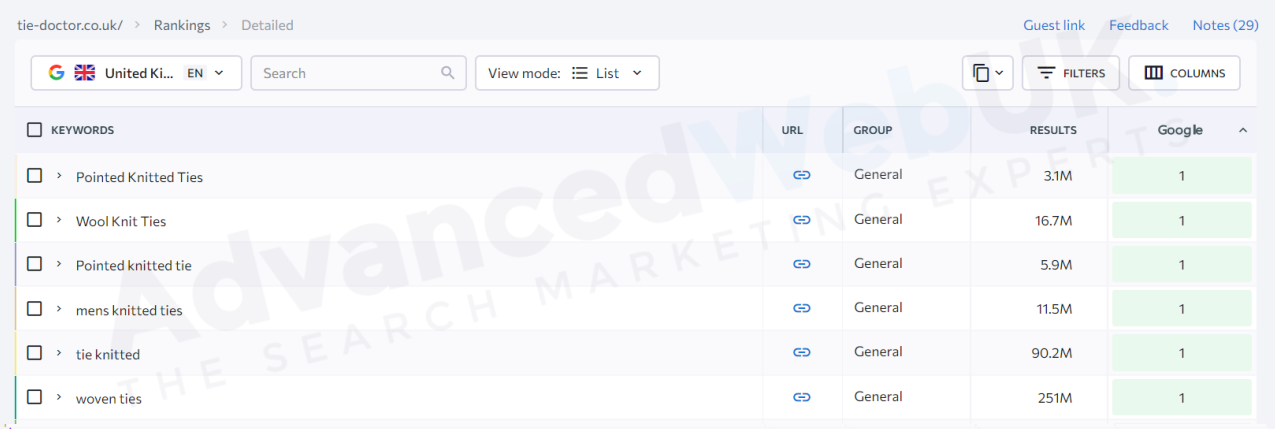This screenshot has width=1275, height=429.
Task: Open URL link icon for Wool Knit Ties
Action: [801, 220]
